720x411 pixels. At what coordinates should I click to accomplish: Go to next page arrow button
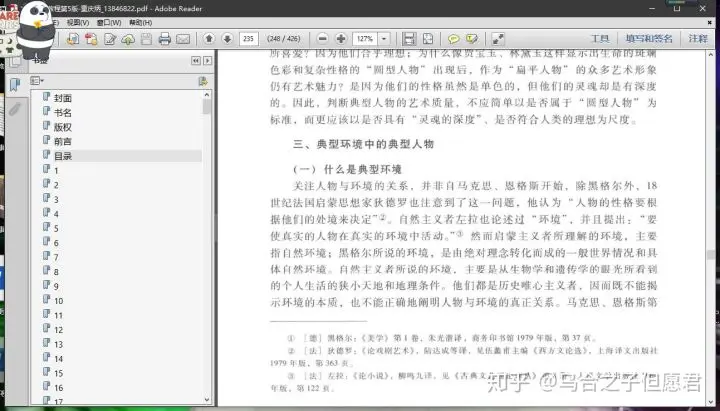[x=227, y=39]
